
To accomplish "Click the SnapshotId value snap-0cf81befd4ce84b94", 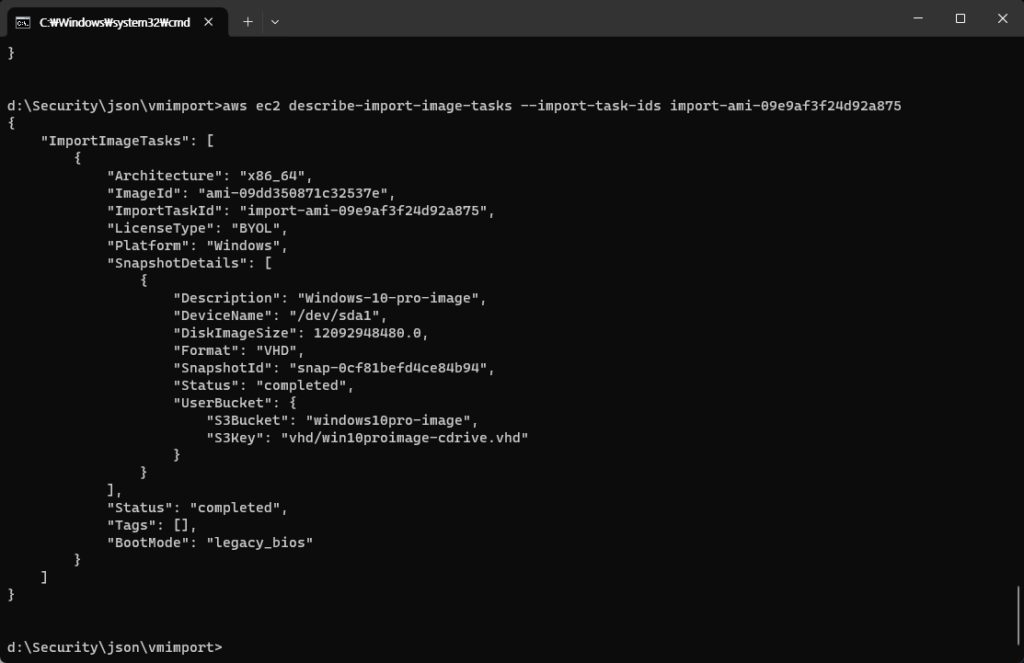I will point(389,368).
